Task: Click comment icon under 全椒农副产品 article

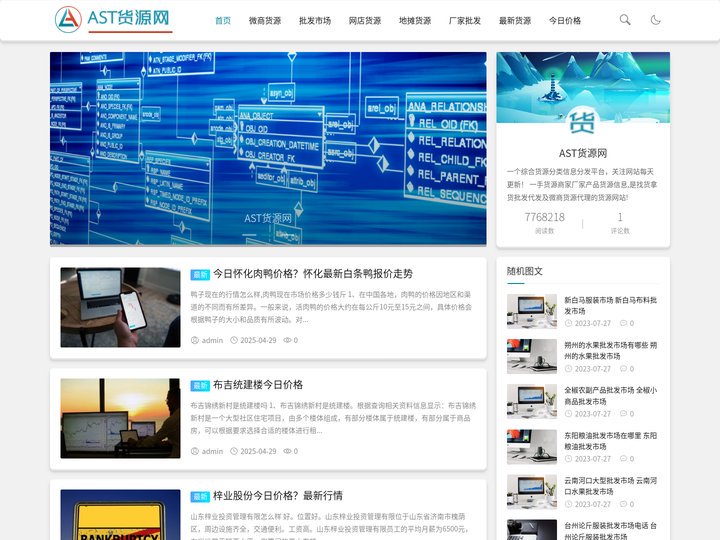Action: 624,414
